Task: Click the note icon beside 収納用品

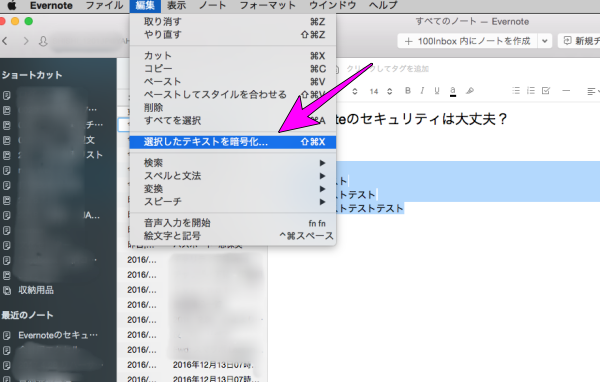Action: point(7,291)
